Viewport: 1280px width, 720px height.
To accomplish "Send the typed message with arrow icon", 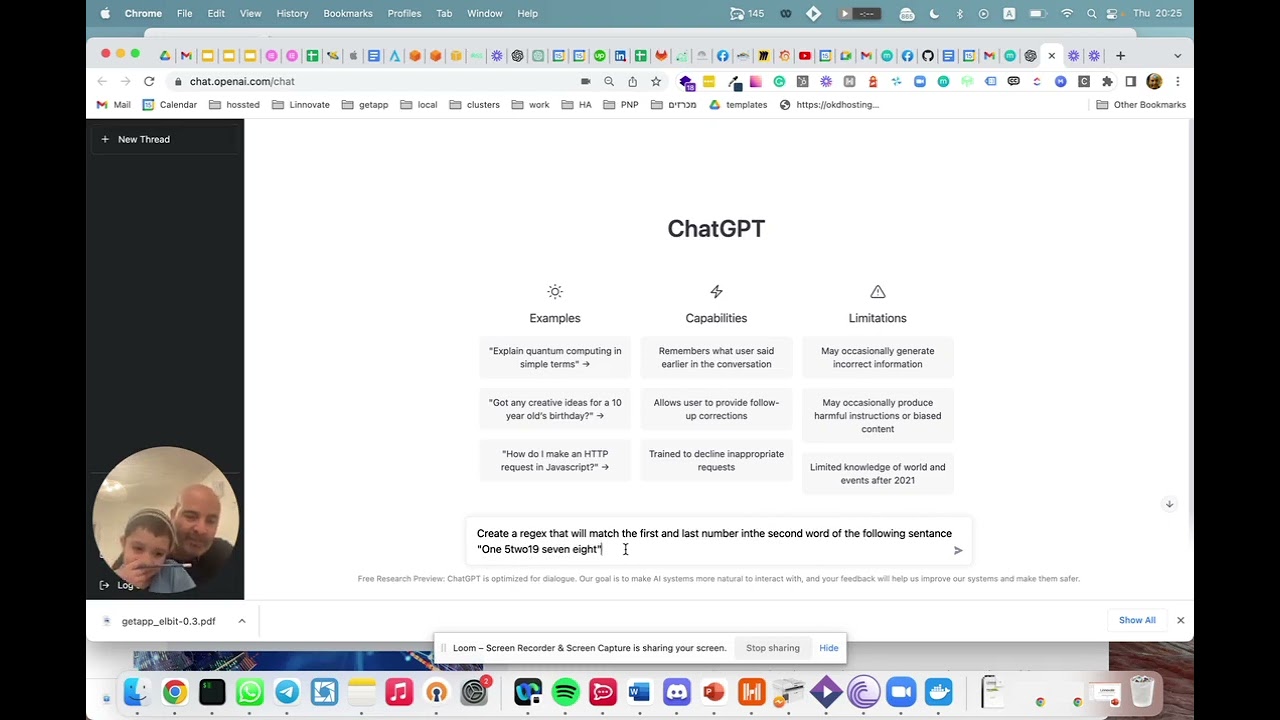I will pyautogui.click(x=958, y=550).
